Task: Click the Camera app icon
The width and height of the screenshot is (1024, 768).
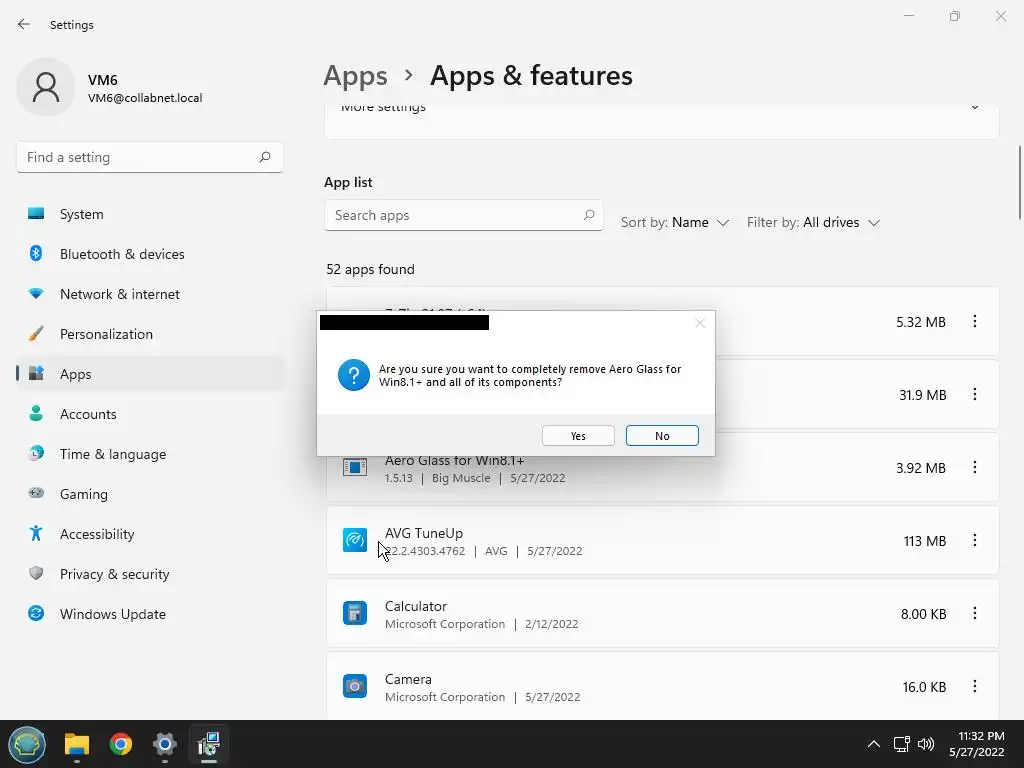Action: tap(355, 686)
